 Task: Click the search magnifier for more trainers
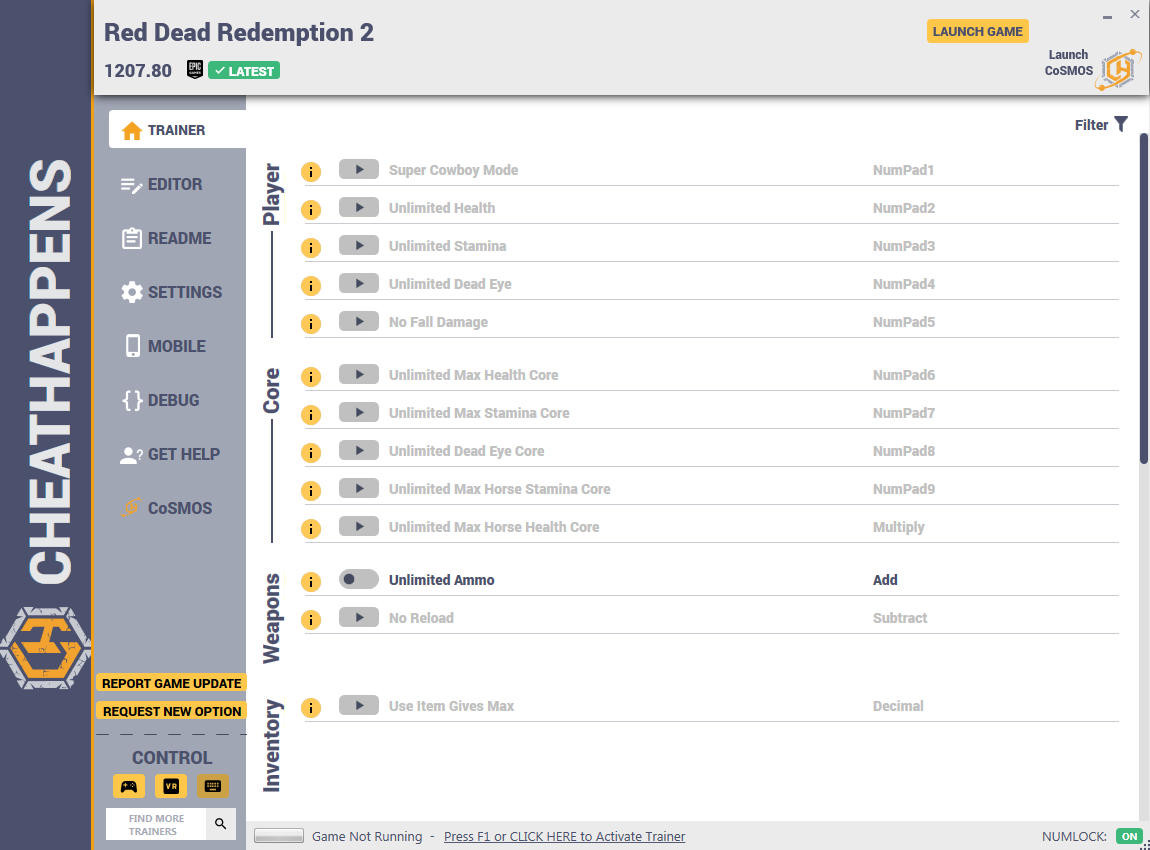pos(220,824)
